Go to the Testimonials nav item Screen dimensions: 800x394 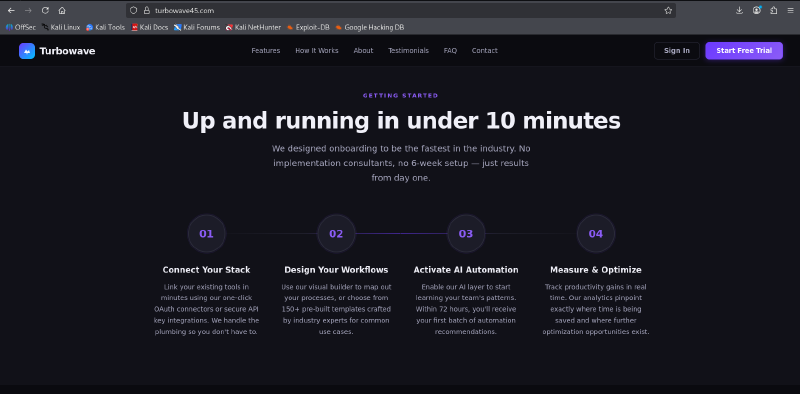coord(408,51)
